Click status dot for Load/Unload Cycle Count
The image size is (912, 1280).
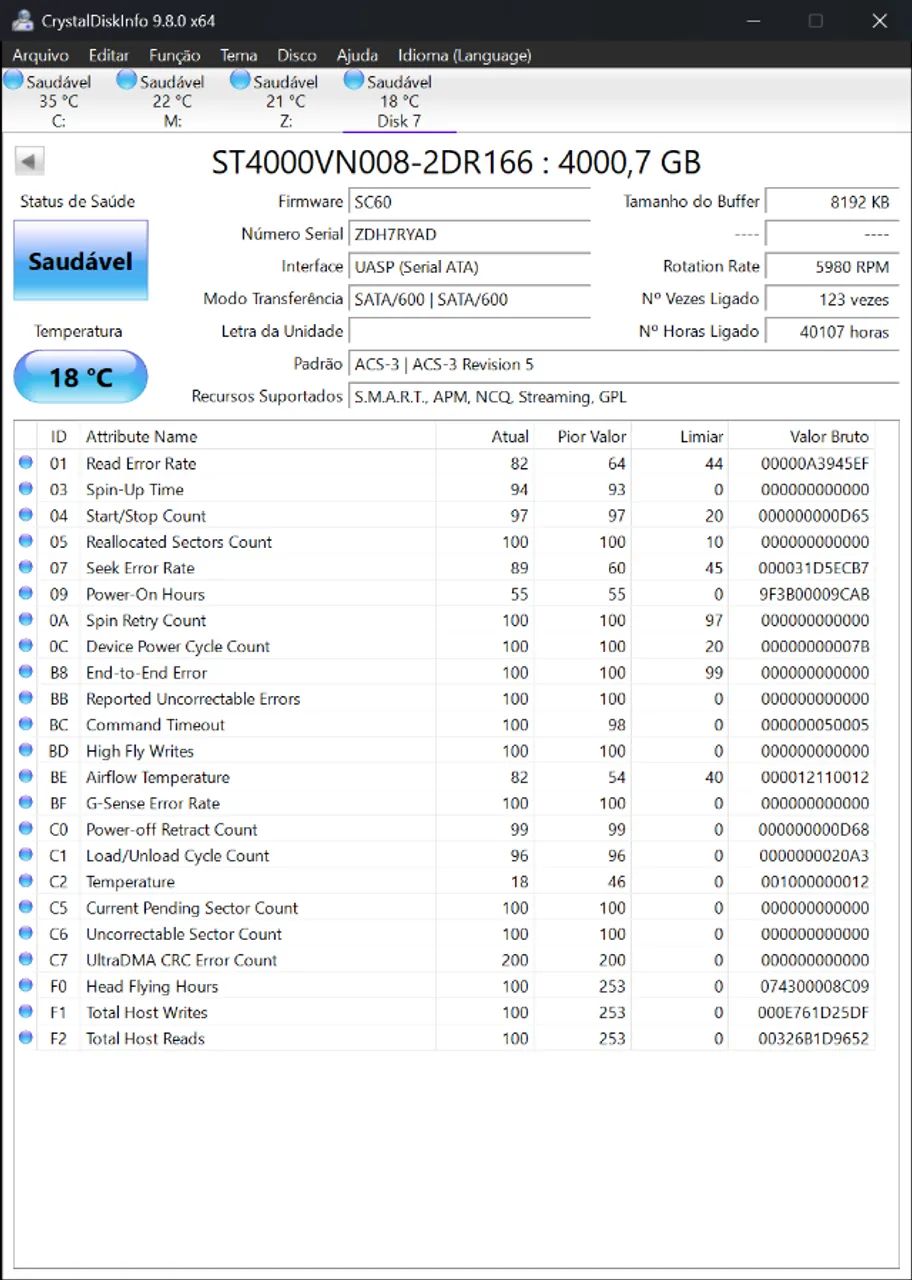click(x=26, y=855)
